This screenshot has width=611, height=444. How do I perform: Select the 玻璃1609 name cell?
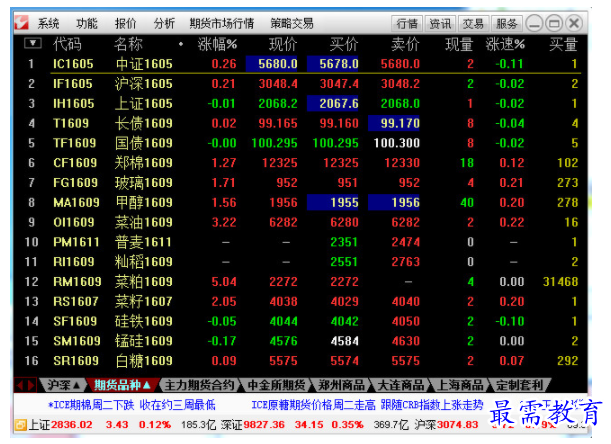click(x=144, y=183)
